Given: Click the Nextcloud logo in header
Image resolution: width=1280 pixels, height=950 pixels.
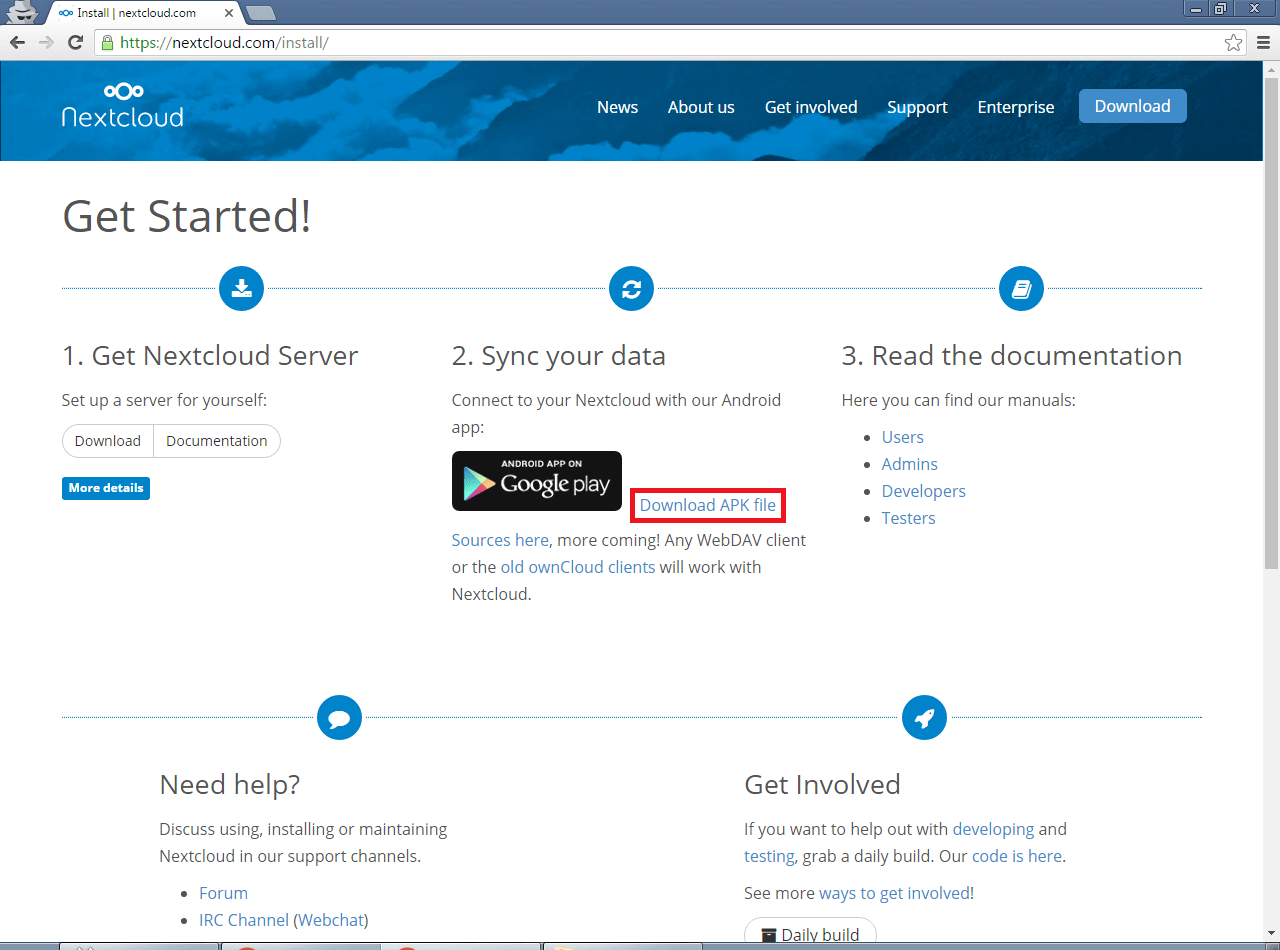Looking at the screenshot, I should 122,105.
